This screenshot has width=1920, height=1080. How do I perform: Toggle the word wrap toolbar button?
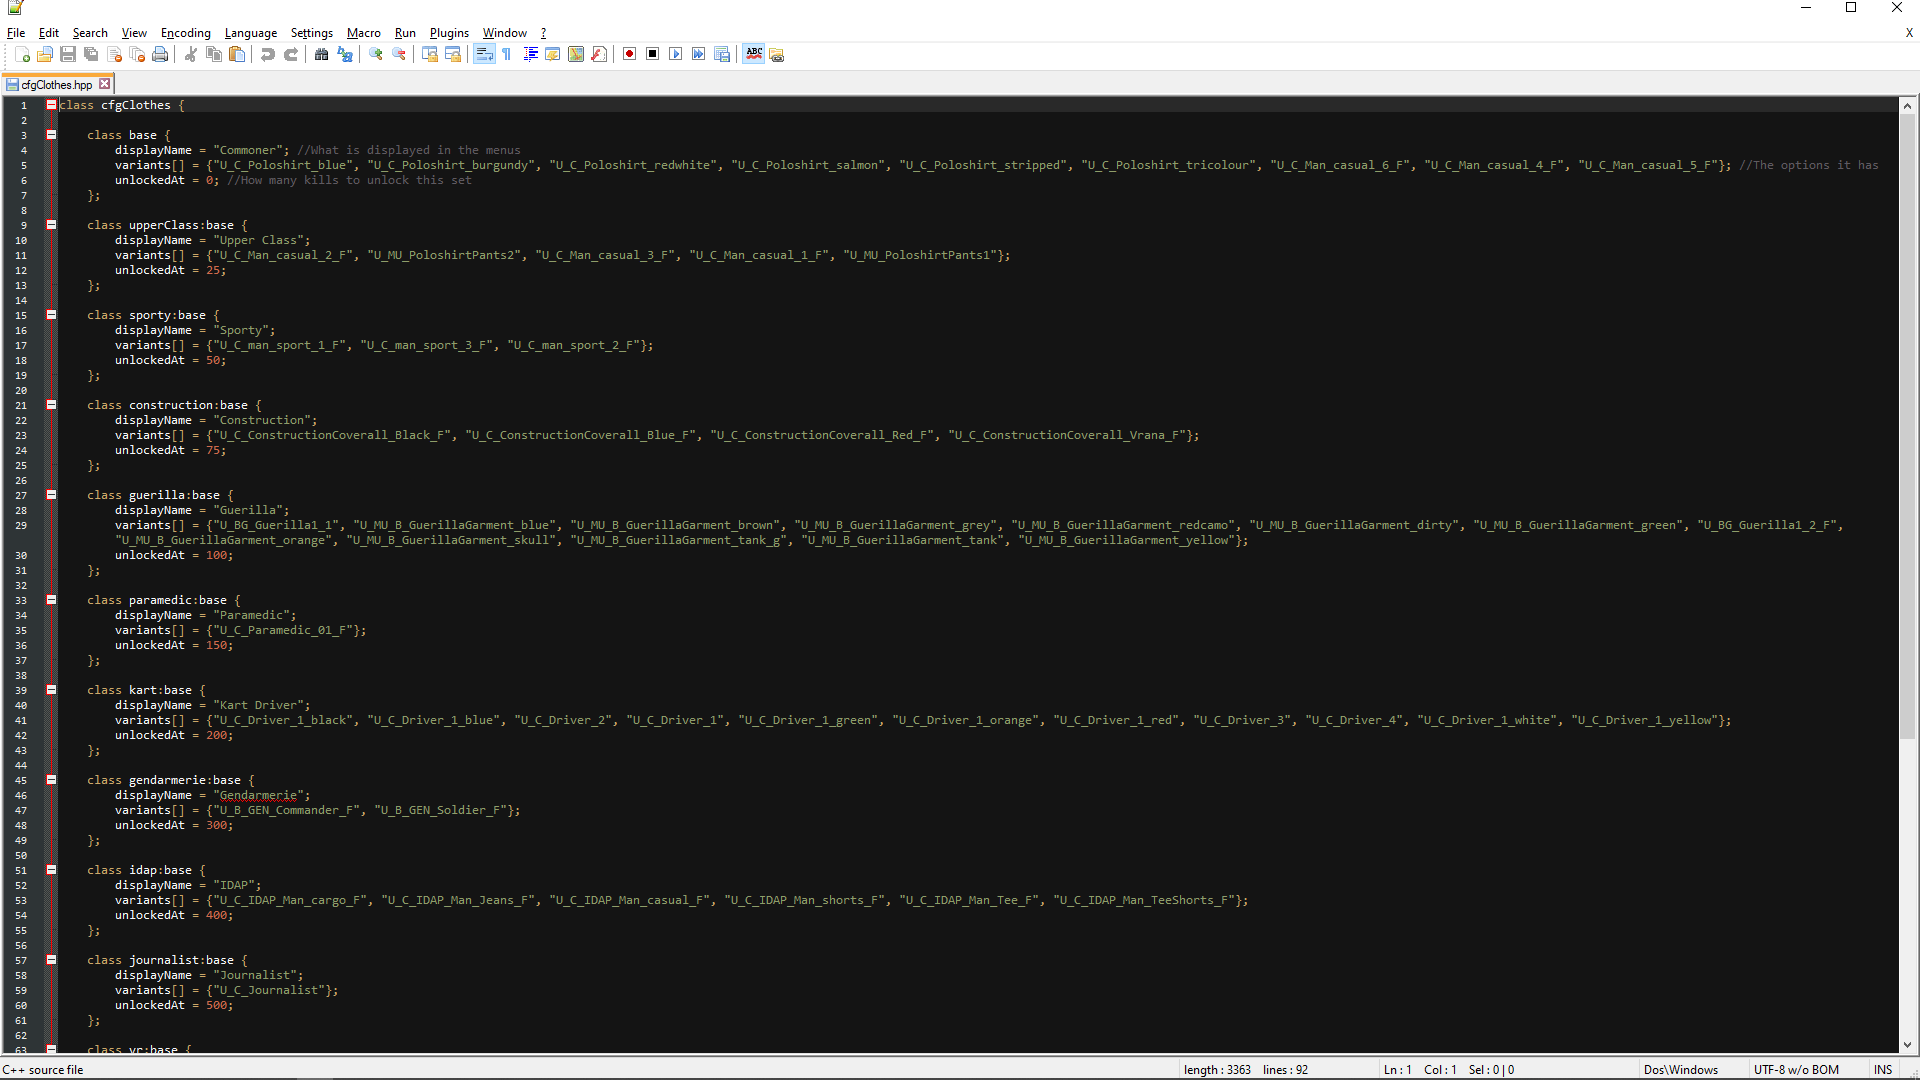coord(484,54)
